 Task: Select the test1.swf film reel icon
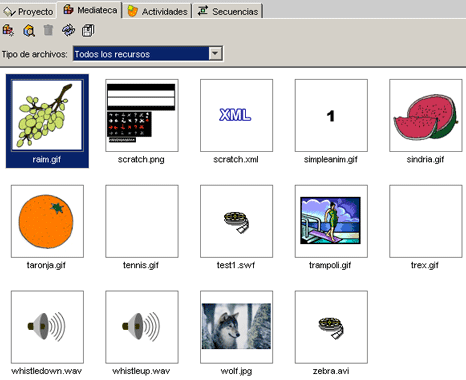pos(236,221)
